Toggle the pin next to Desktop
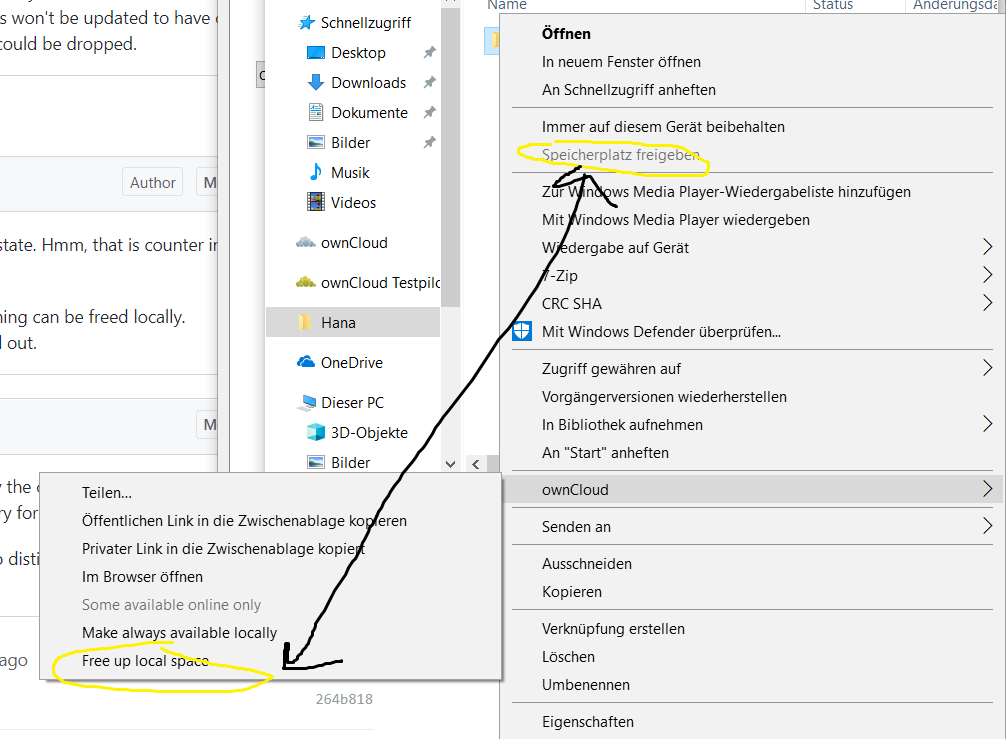1006x739 pixels. [x=429, y=52]
